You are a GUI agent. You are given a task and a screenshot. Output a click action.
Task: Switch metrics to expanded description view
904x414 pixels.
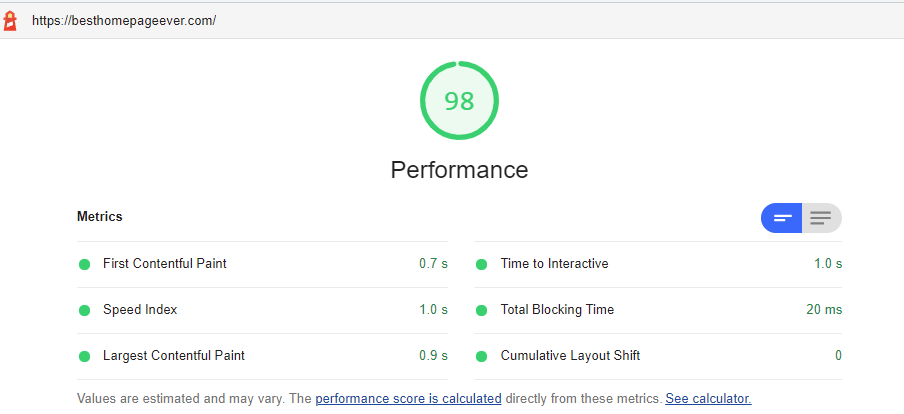[x=821, y=217]
